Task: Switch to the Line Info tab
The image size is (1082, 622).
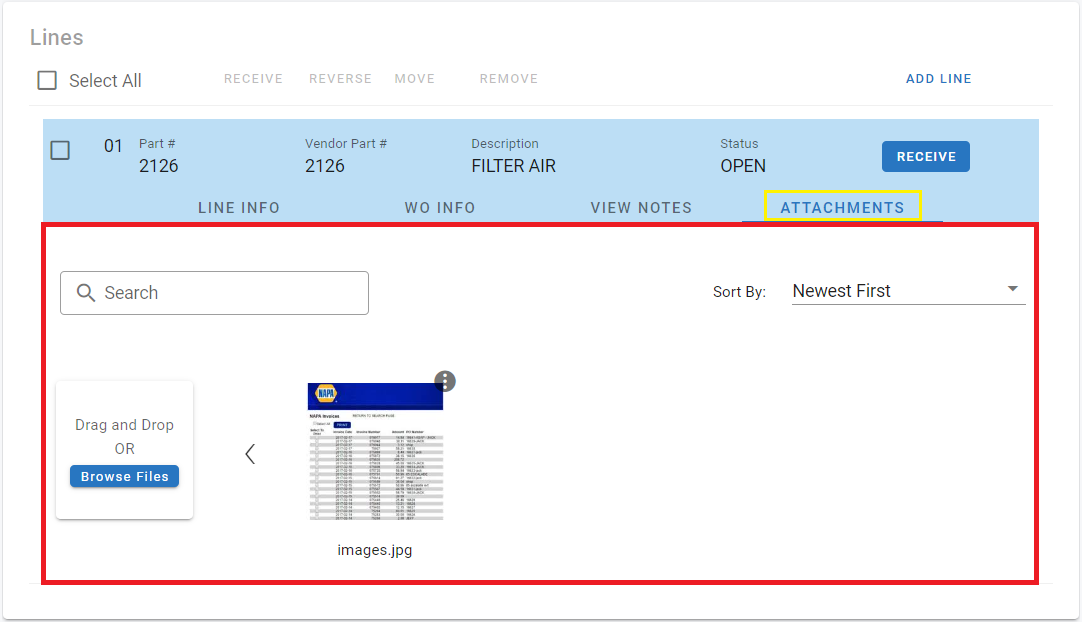Action: pyautogui.click(x=239, y=208)
